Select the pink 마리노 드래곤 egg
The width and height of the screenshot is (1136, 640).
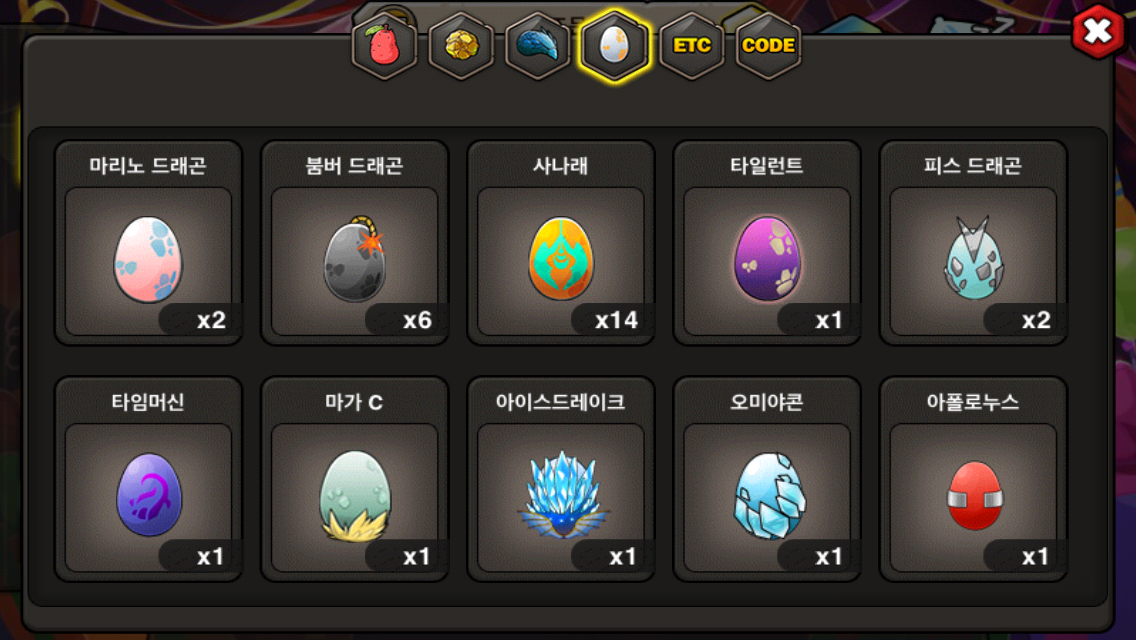148,259
